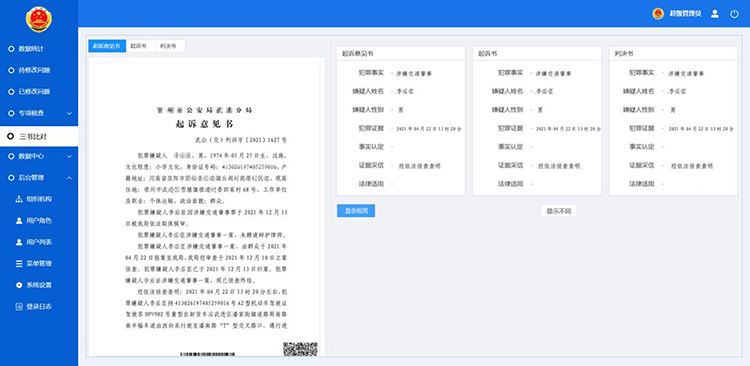Expand the 专项核查 submenu chevron
Image resolution: width=750 pixels, height=366 pixels.
[69, 113]
